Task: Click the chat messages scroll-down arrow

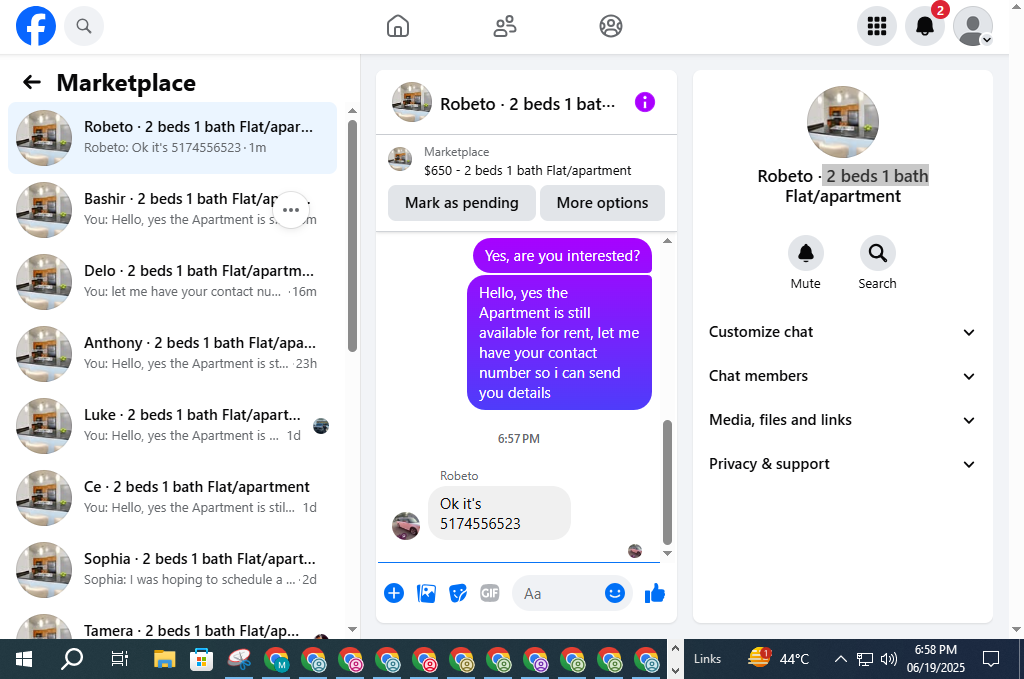Action: click(x=667, y=554)
